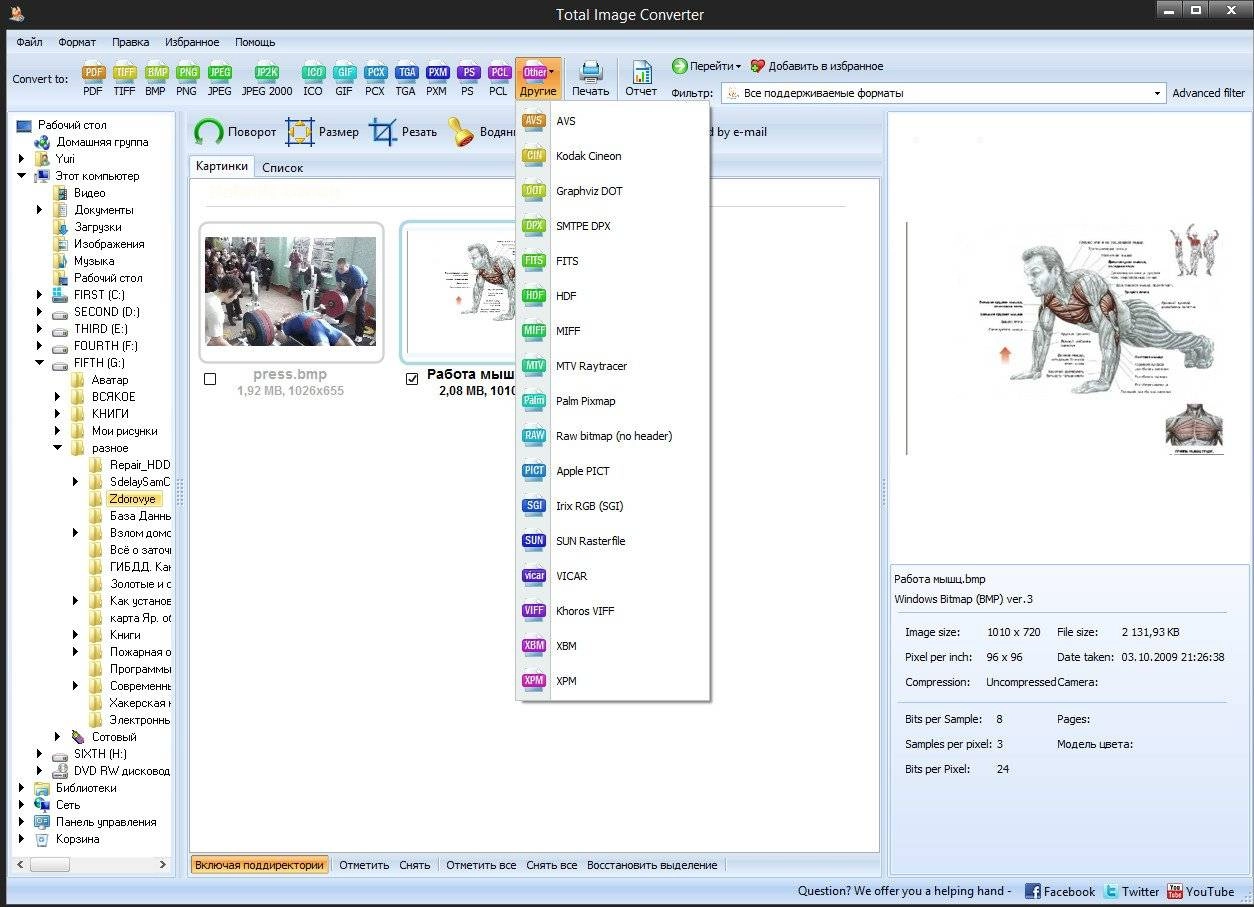Select the Аватар folder
1254x907 pixels.
(x=110, y=380)
